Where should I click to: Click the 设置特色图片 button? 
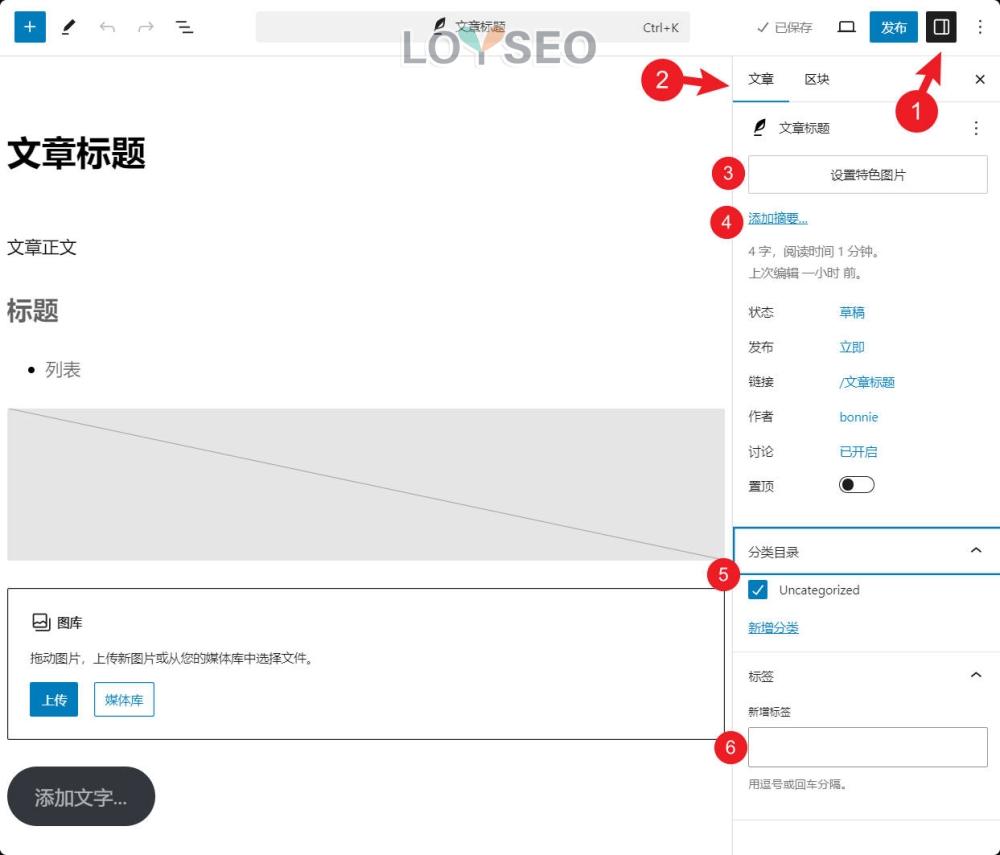pyautogui.click(x=867, y=174)
